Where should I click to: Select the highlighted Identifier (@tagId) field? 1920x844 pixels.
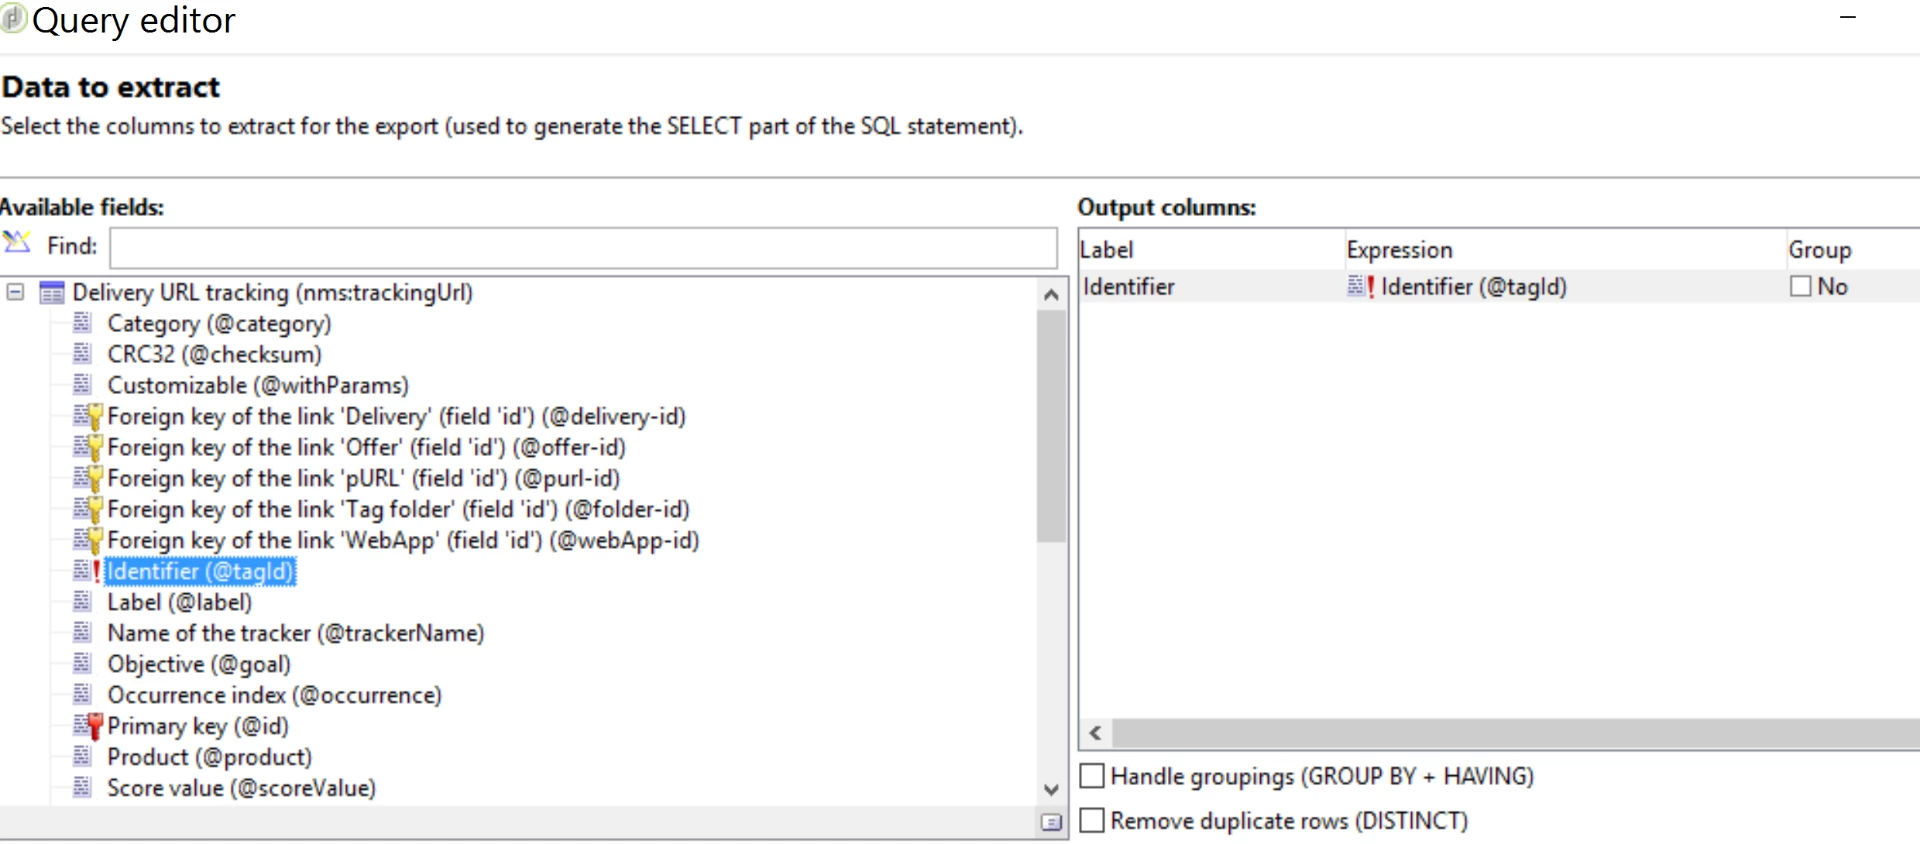coord(200,572)
